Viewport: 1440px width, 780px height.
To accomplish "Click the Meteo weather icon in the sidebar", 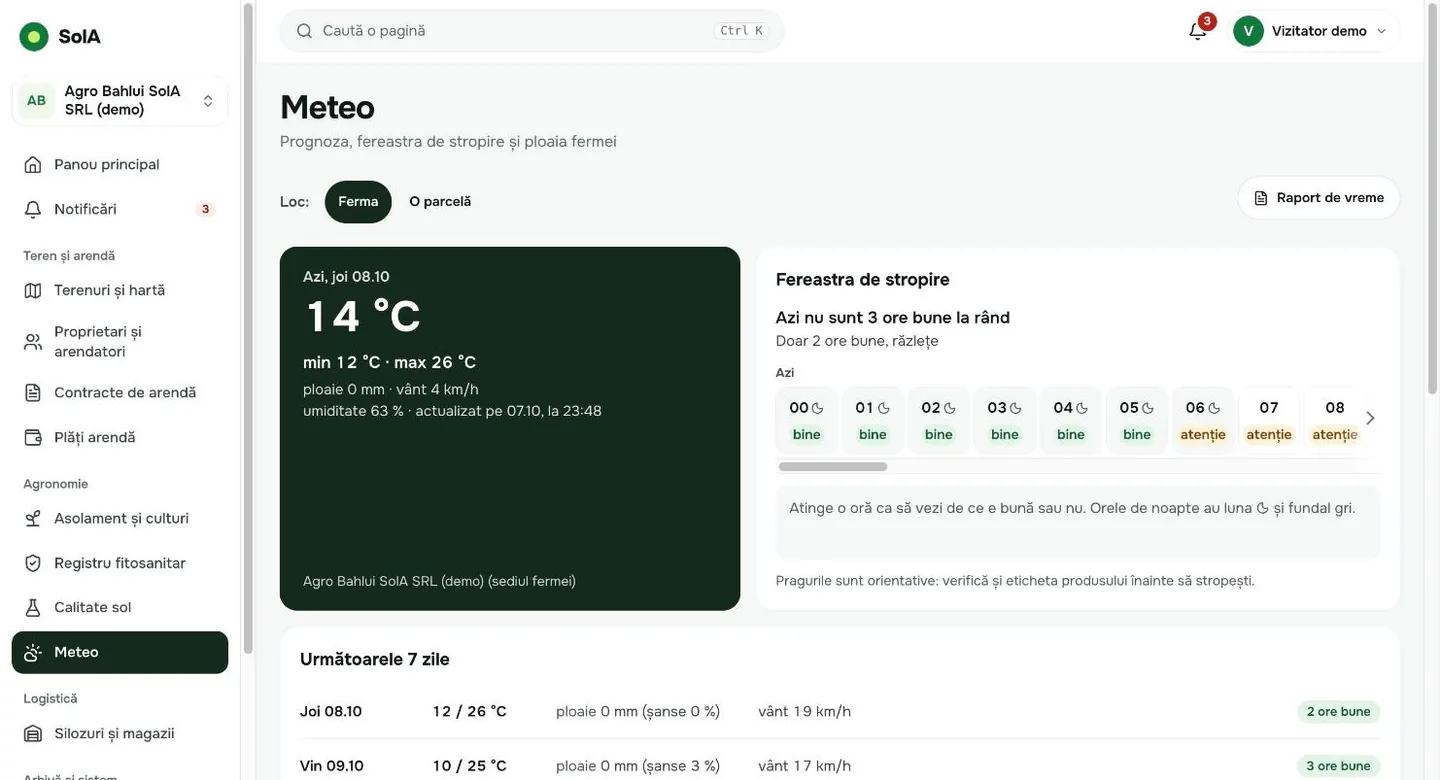I will point(33,652).
